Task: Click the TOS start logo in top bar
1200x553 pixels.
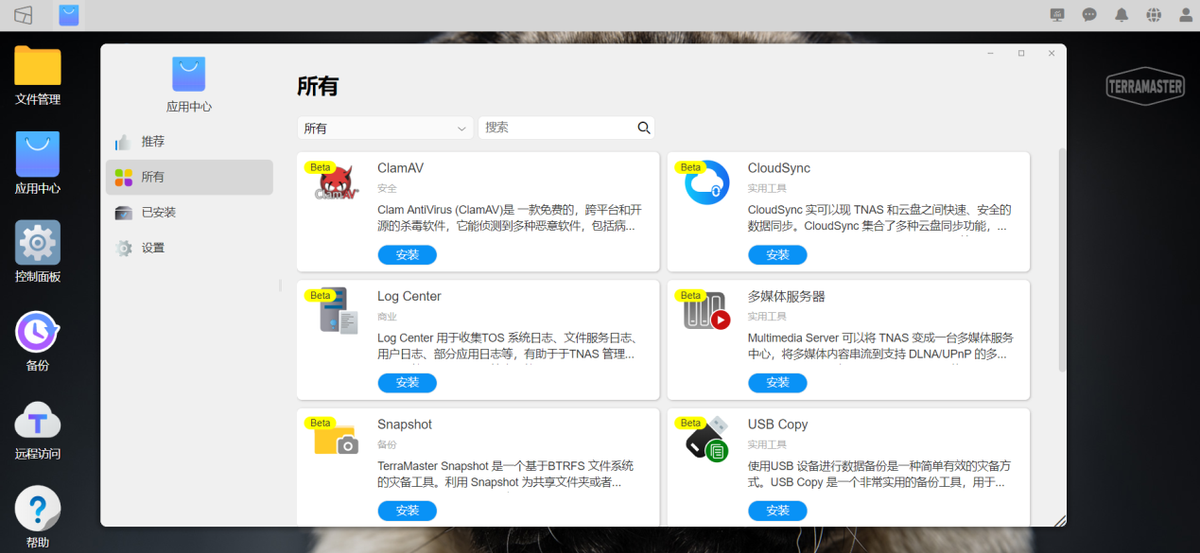Action: click(23, 15)
